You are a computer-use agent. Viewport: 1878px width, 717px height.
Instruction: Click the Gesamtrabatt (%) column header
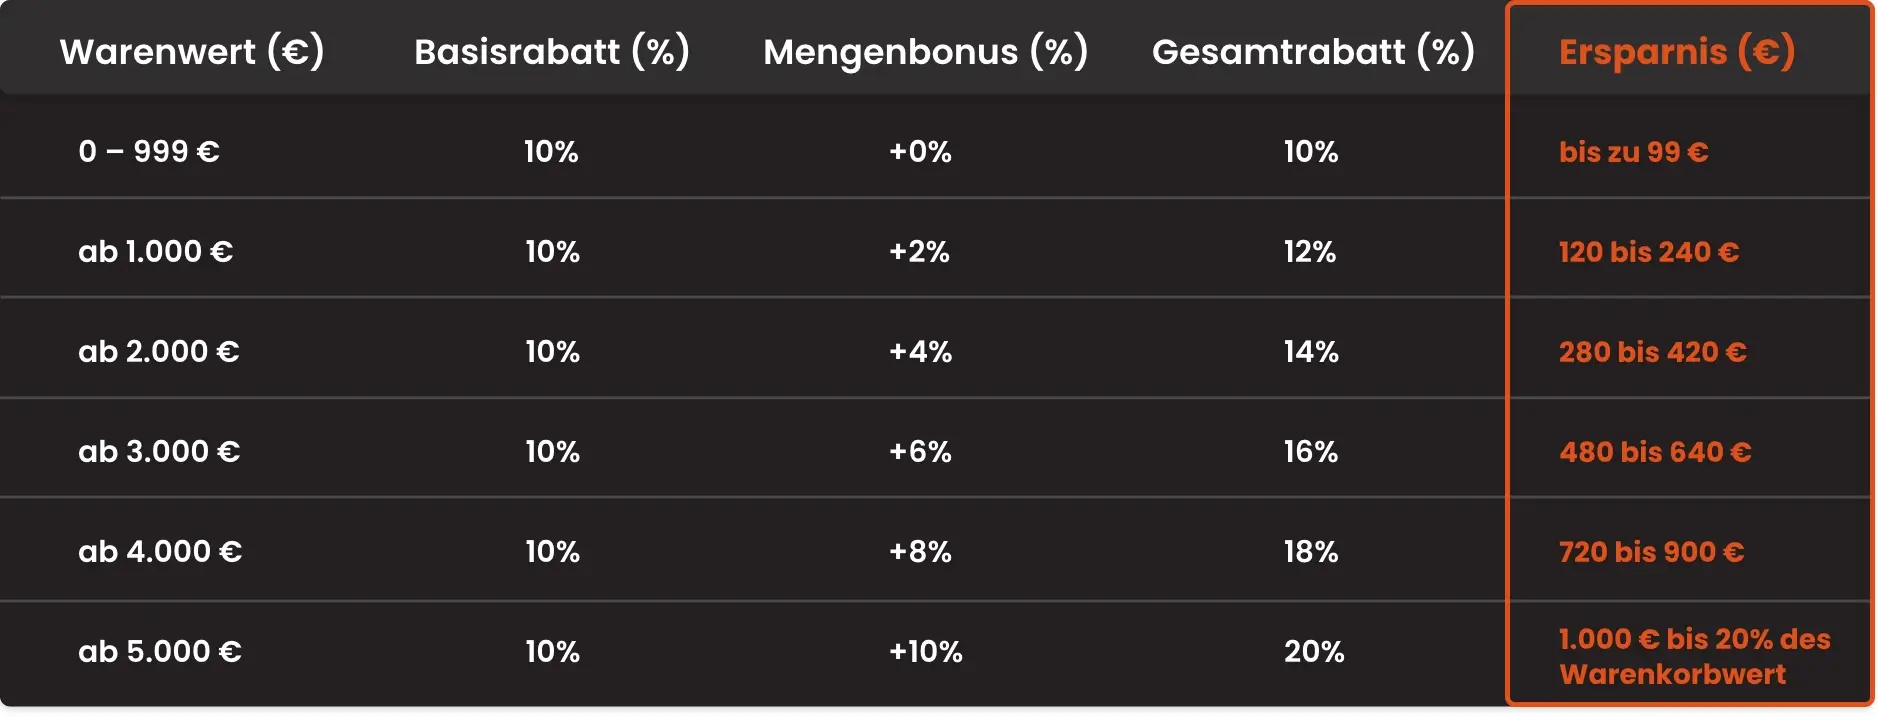click(1313, 52)
